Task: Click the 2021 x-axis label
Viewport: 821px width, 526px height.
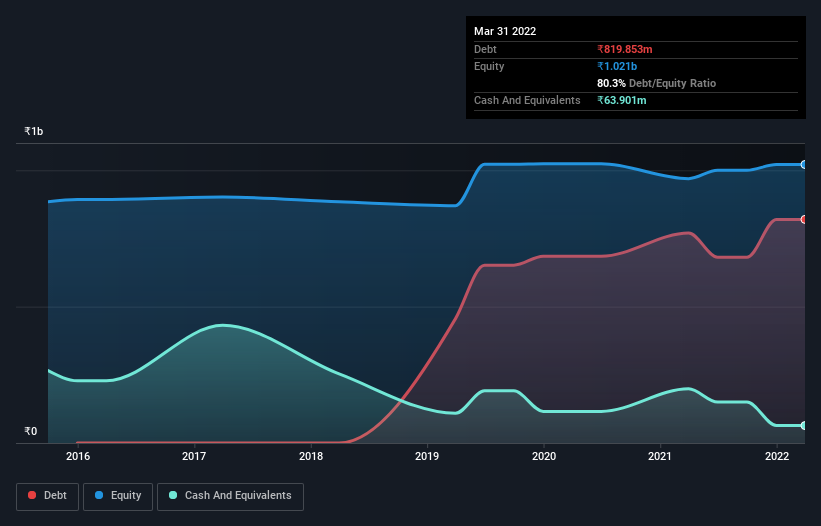Action: pos(660,456)
